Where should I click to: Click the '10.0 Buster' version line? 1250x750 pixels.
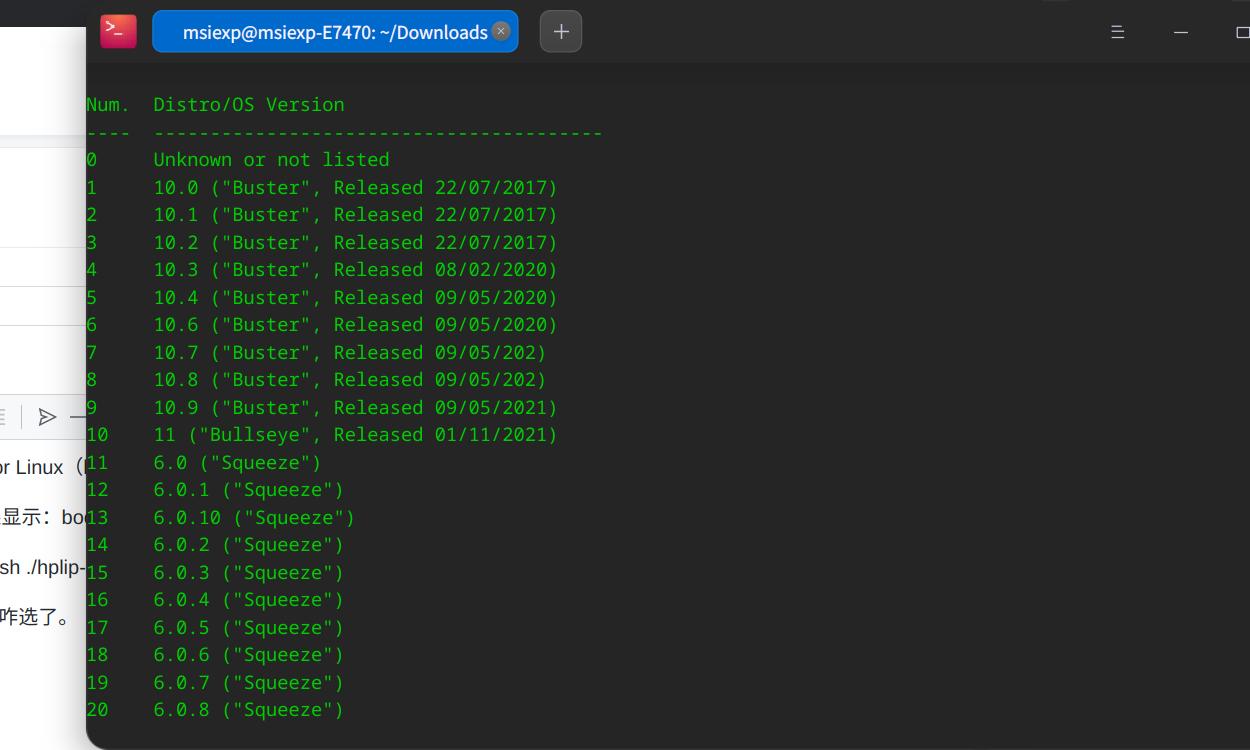pos(355,187)
